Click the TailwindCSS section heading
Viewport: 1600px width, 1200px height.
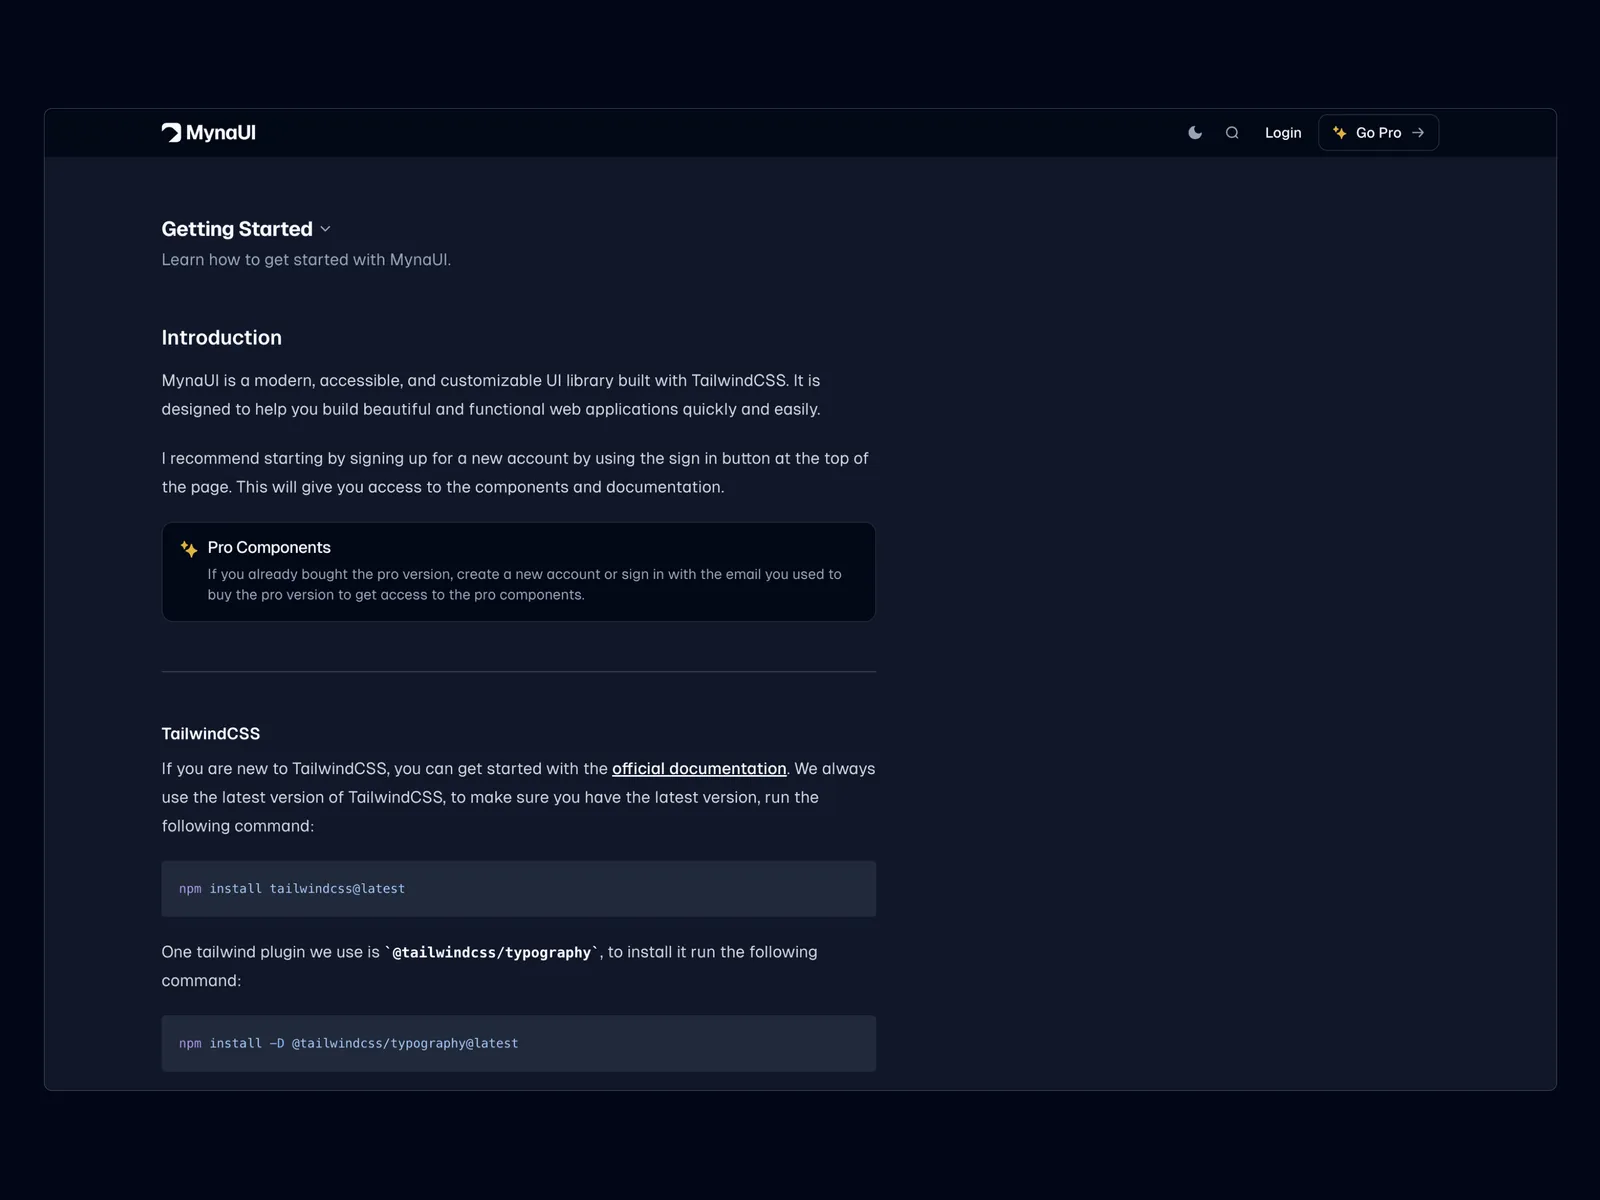tap(211, 734)
